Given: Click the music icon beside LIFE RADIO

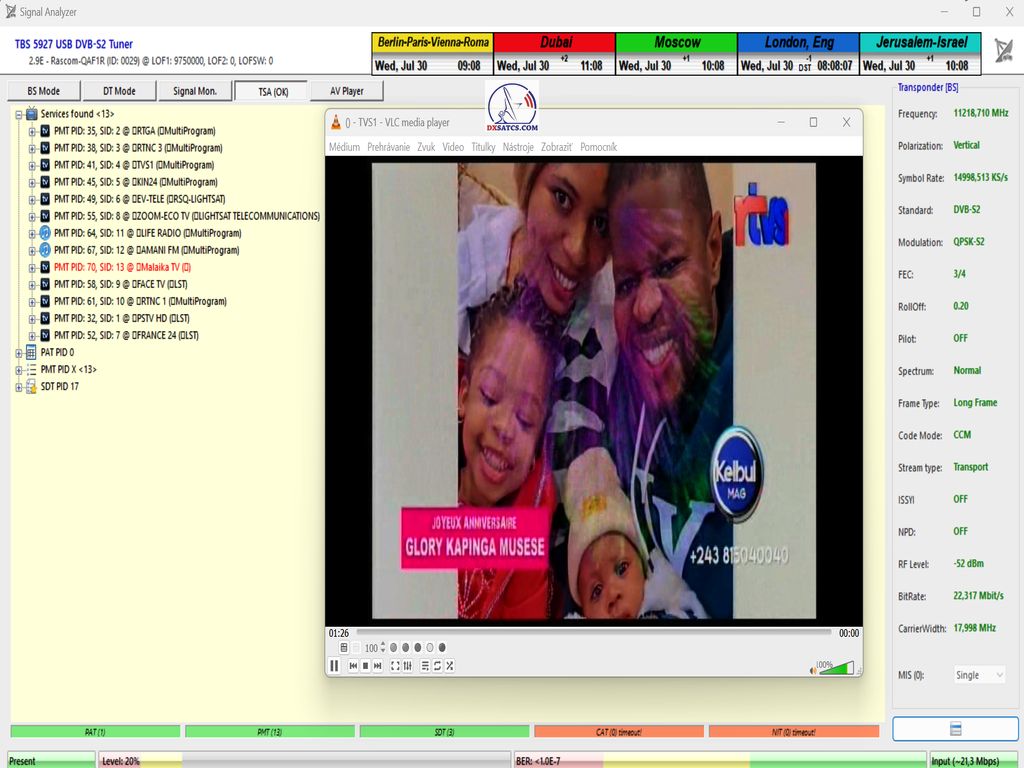Looking at the screenshot, I should 44,233.
